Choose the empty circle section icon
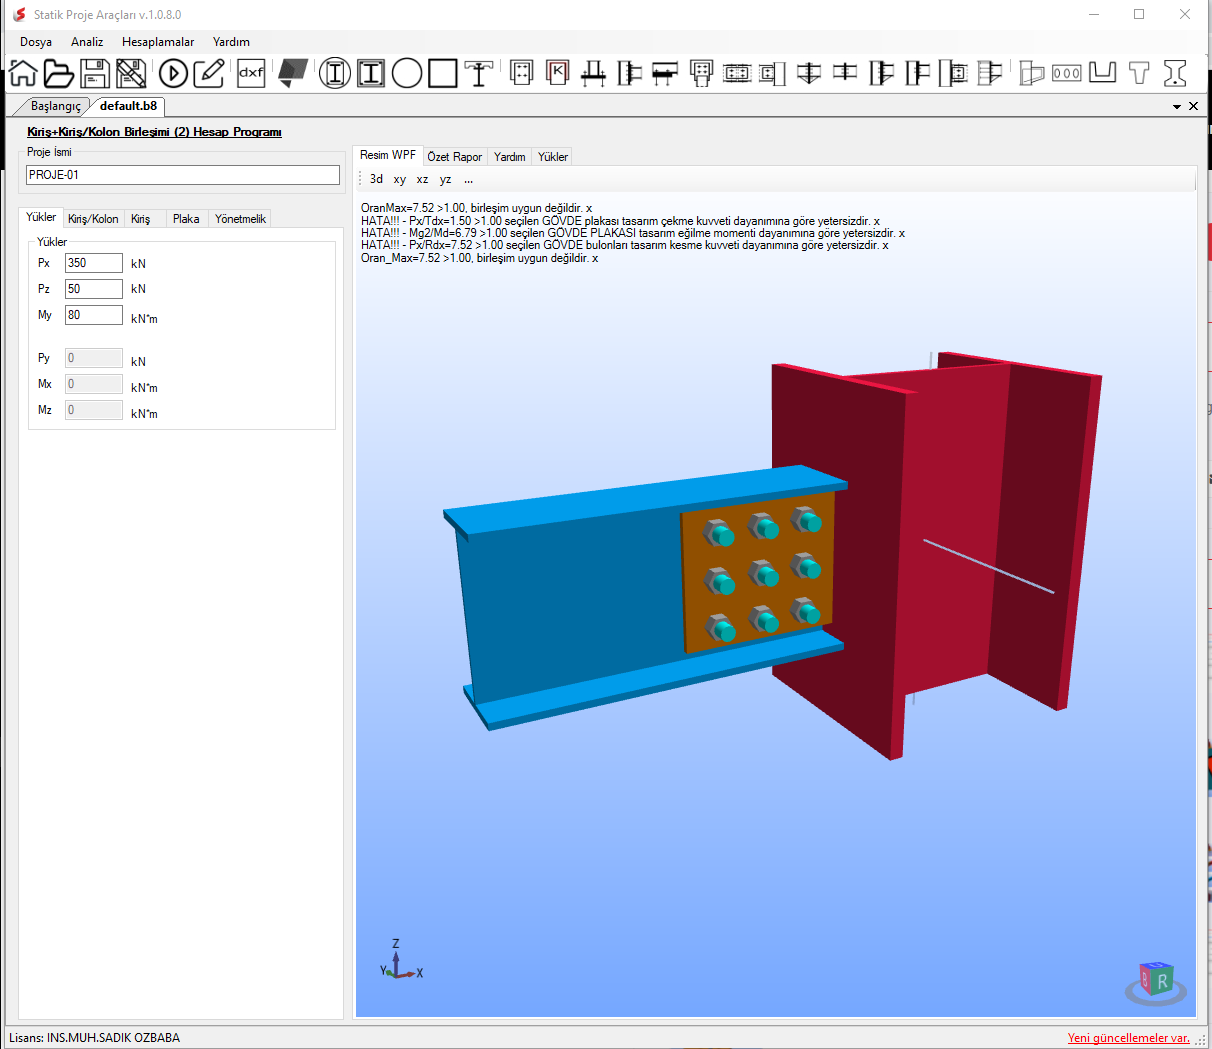This screenshot has height=1049, width=1212. pyautogui.click(x=407, y=73)
